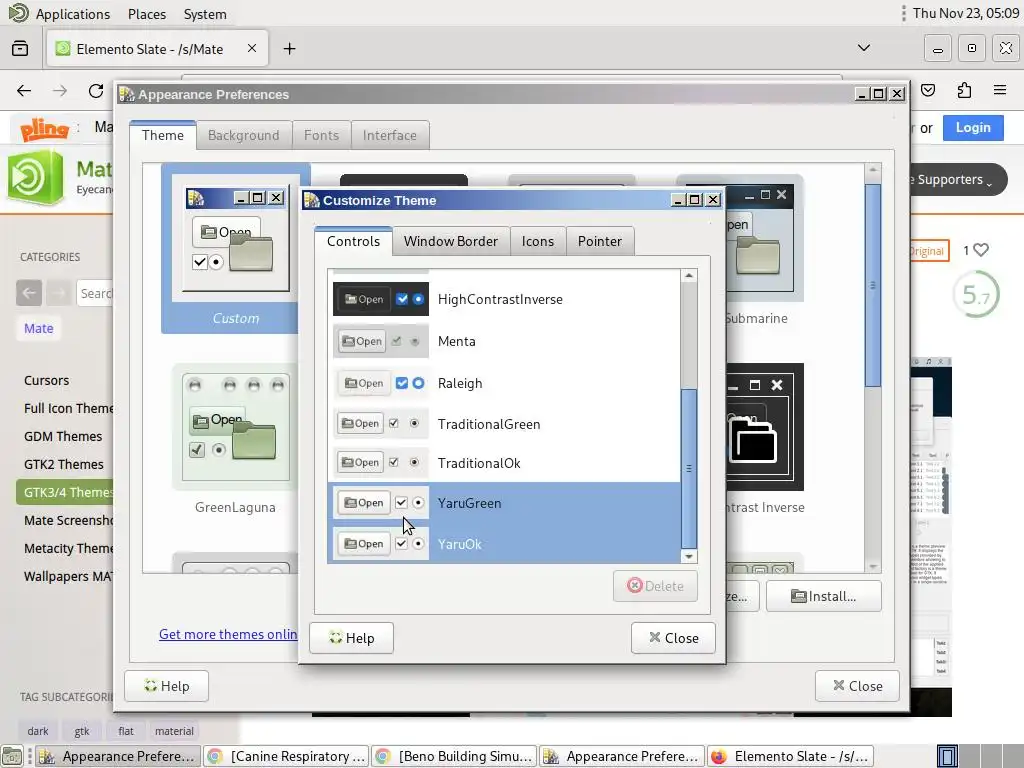1024x768 pixels.
Task: Open the Background tab in Appearance Preferences
Action: pyautogui.click(x=244, y=135)
